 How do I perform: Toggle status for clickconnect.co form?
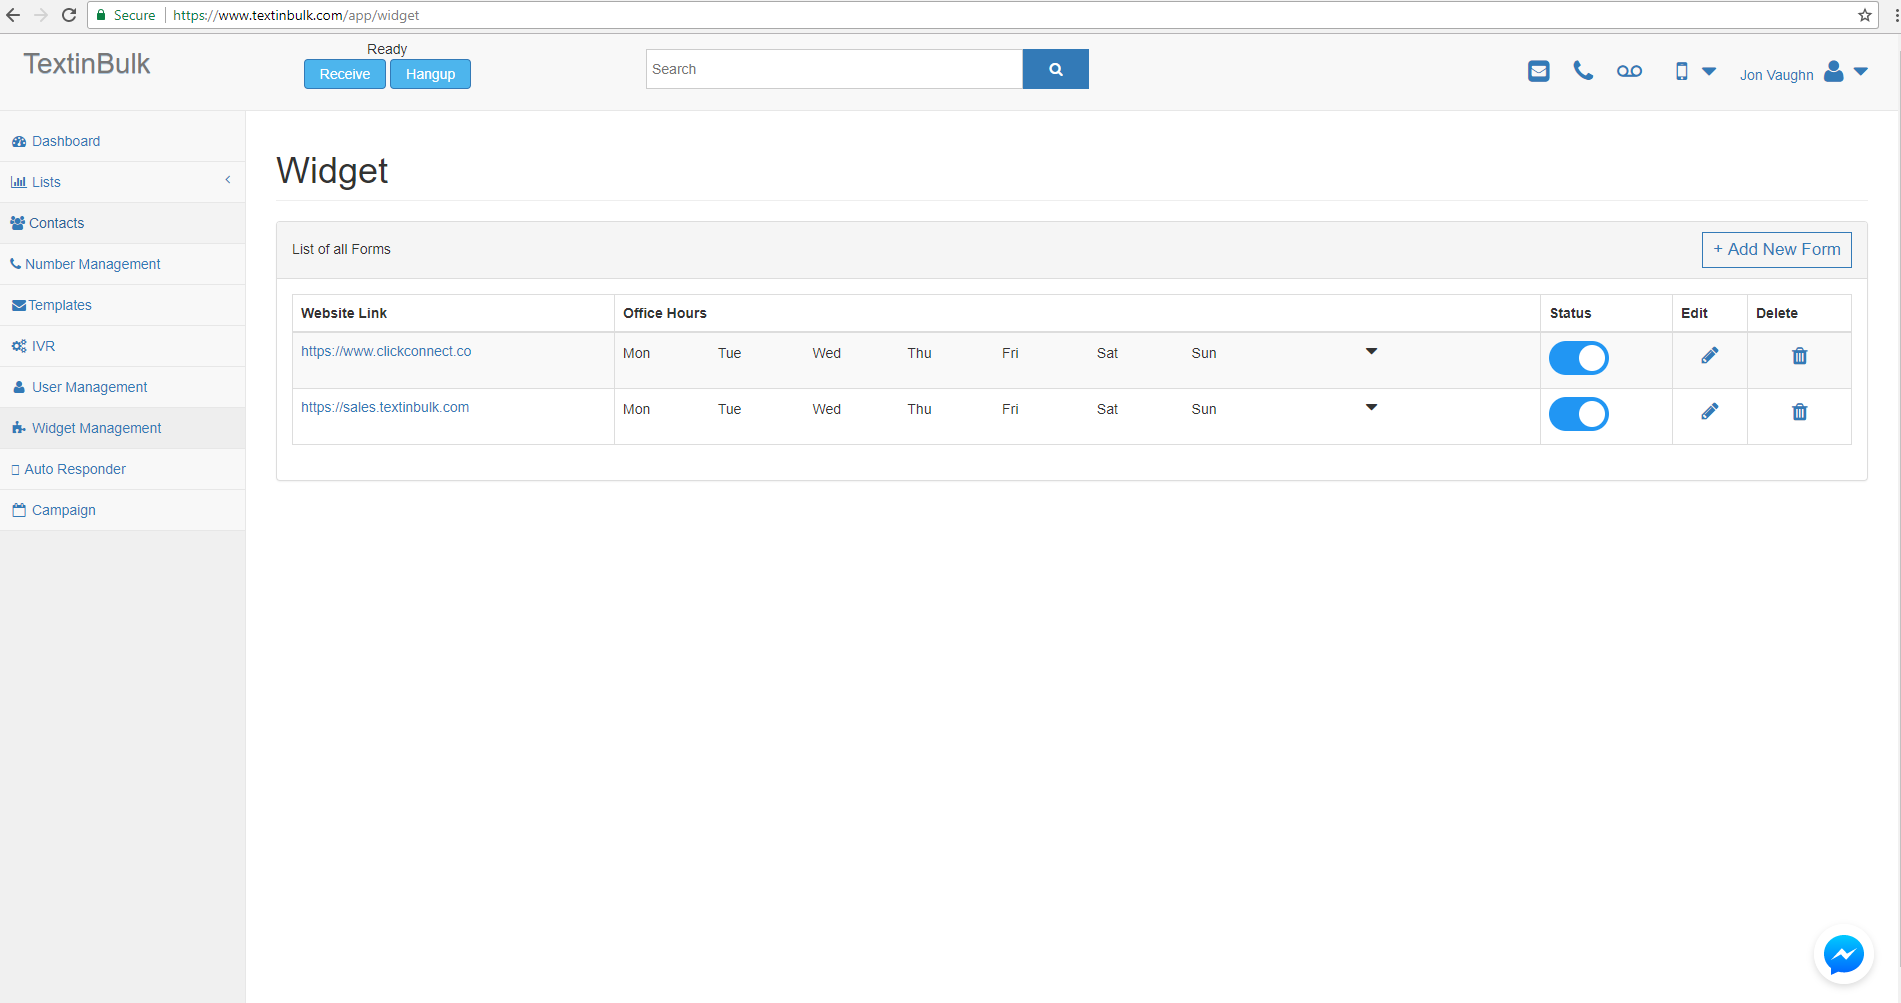point(1579,358)
